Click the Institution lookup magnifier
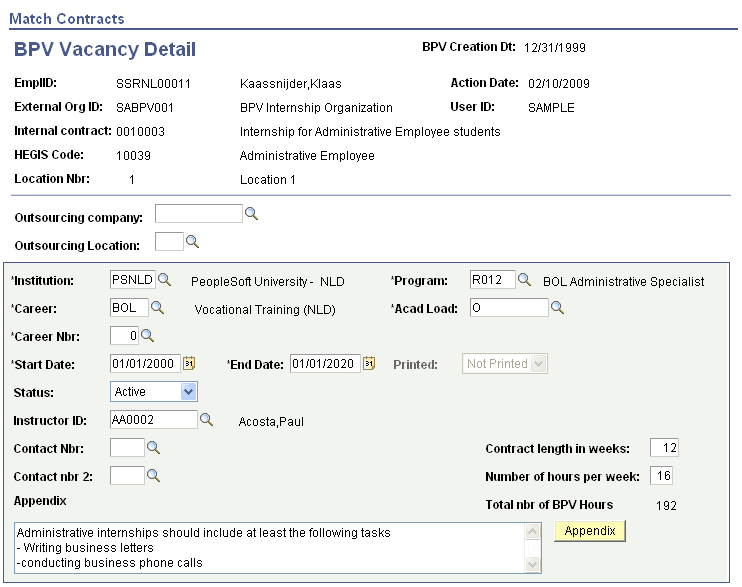Viewport: 742px width, 587px height. (164, 280)
